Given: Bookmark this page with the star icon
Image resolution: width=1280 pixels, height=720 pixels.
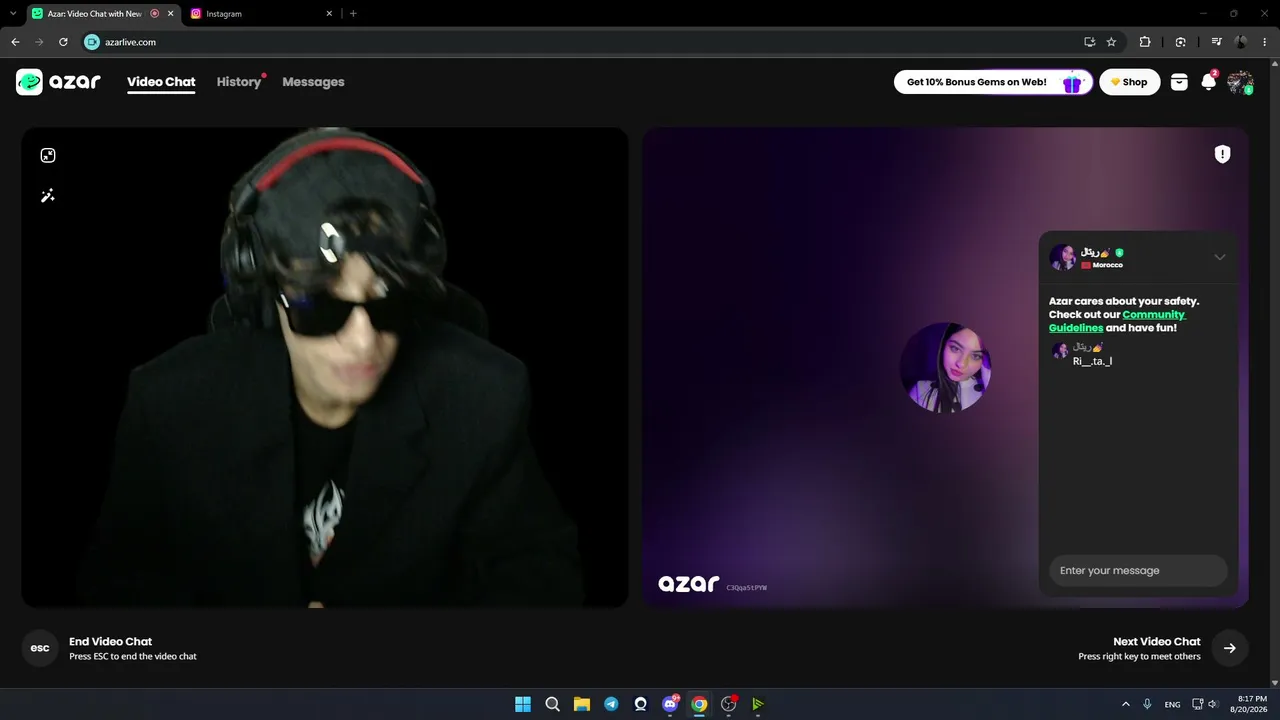Looking at the screenshot, I should click(x=1111, y=42).
